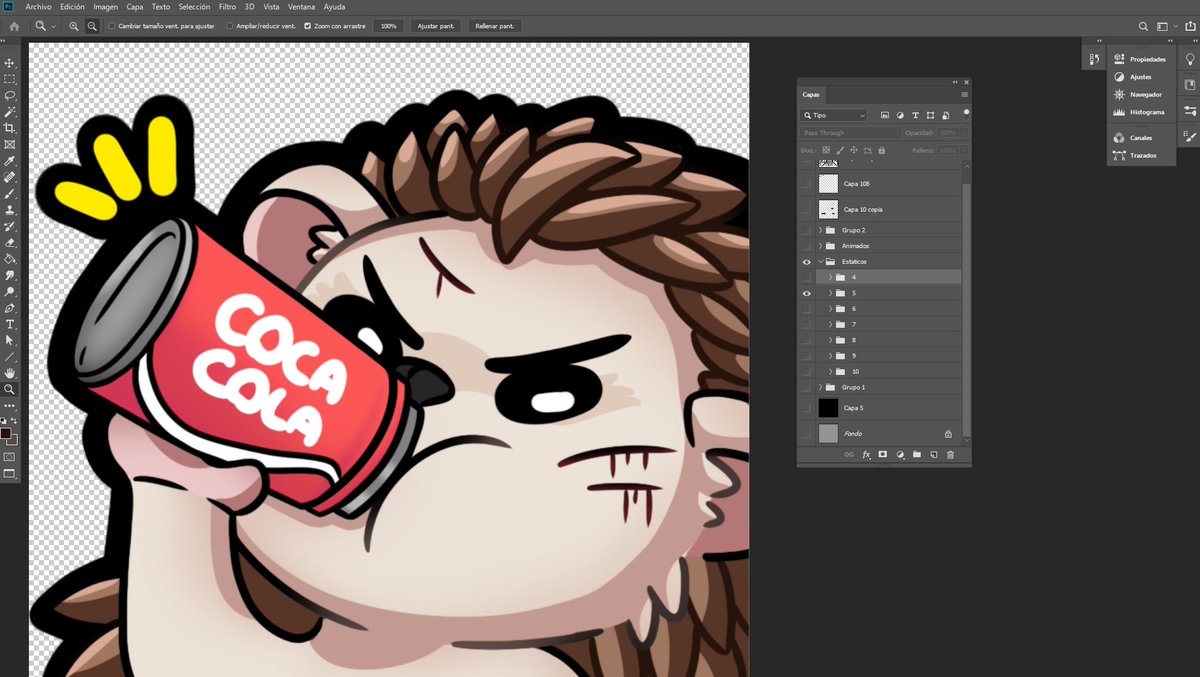Expand the Grupo 1 group
This screenshot has width=1200, height=677.
(x=821, y=387)
